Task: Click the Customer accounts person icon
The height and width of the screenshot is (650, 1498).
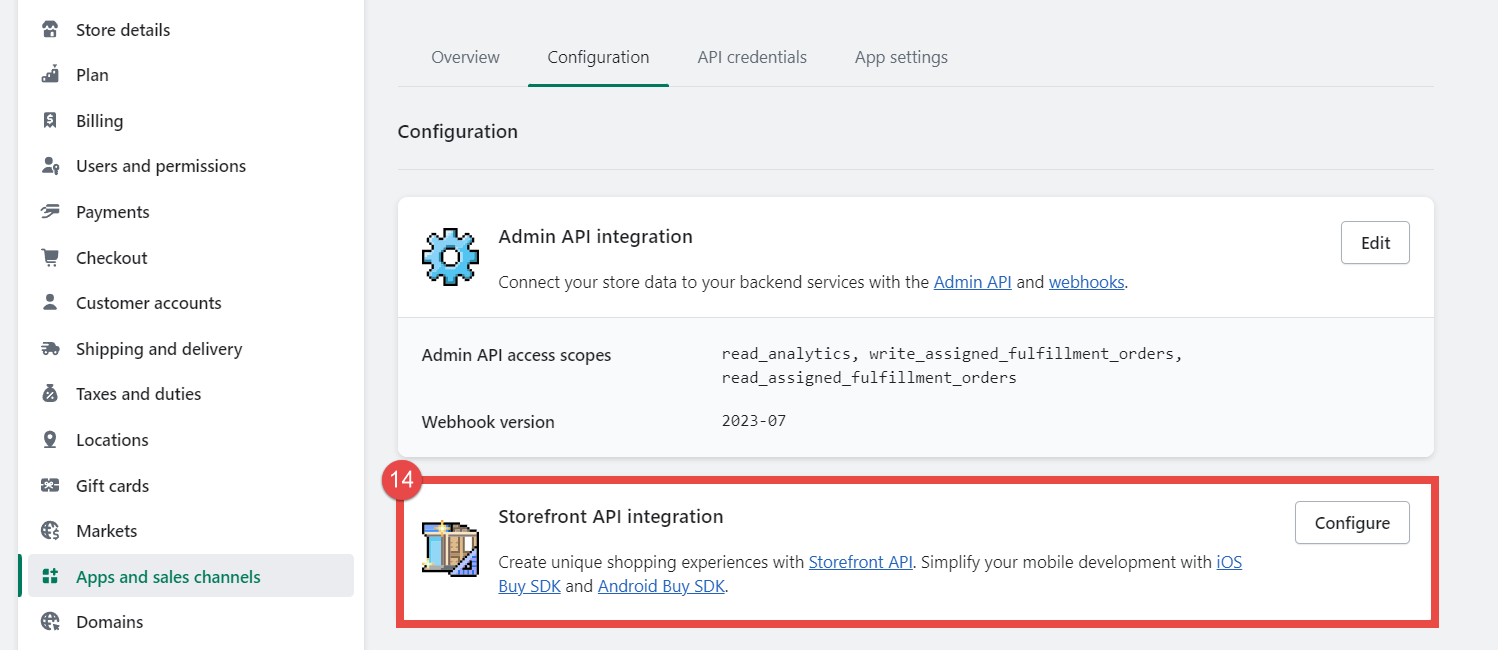Action: pyautogui.click(x=50, y=303)
